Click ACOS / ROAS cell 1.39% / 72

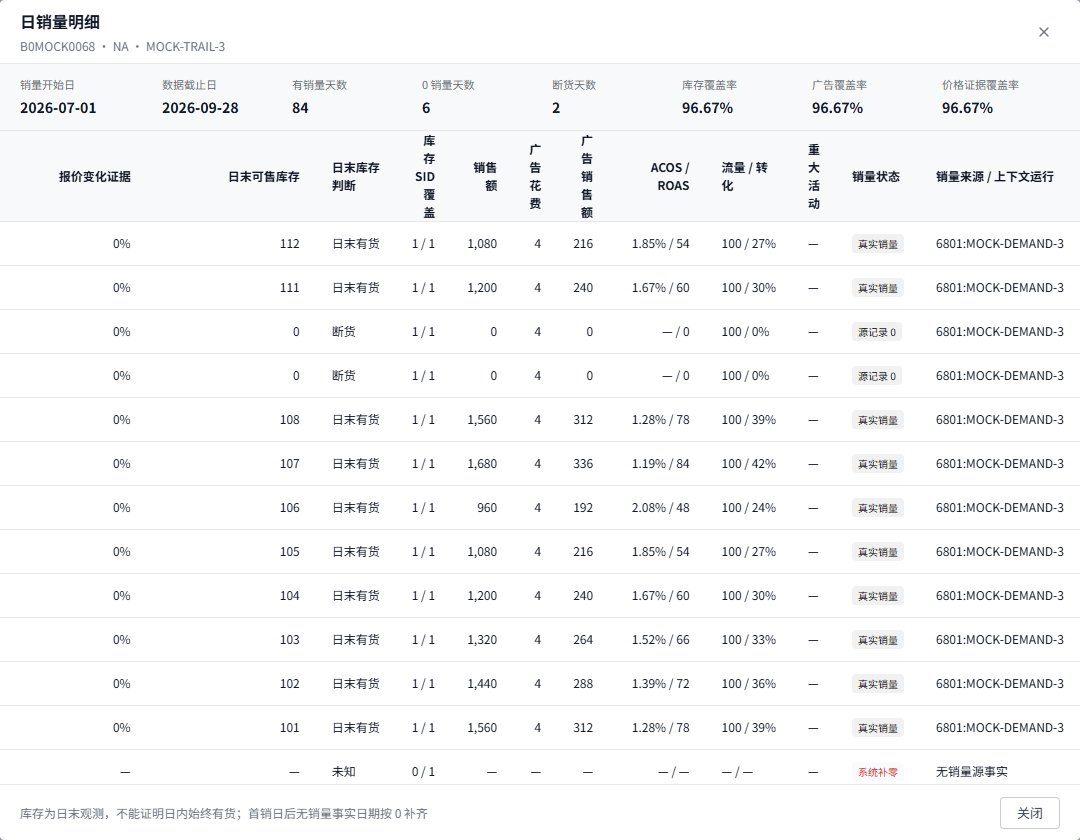pos(661,684)
